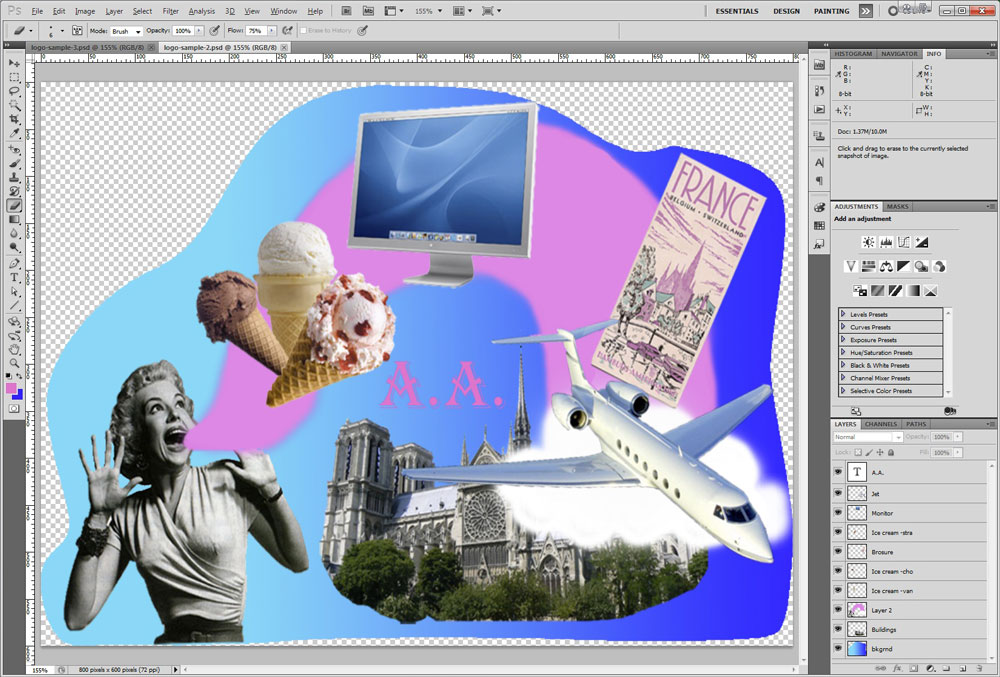Select the Layer 2 thumbnail
This screenshot has height=677, width=1000.
[857, 610]
